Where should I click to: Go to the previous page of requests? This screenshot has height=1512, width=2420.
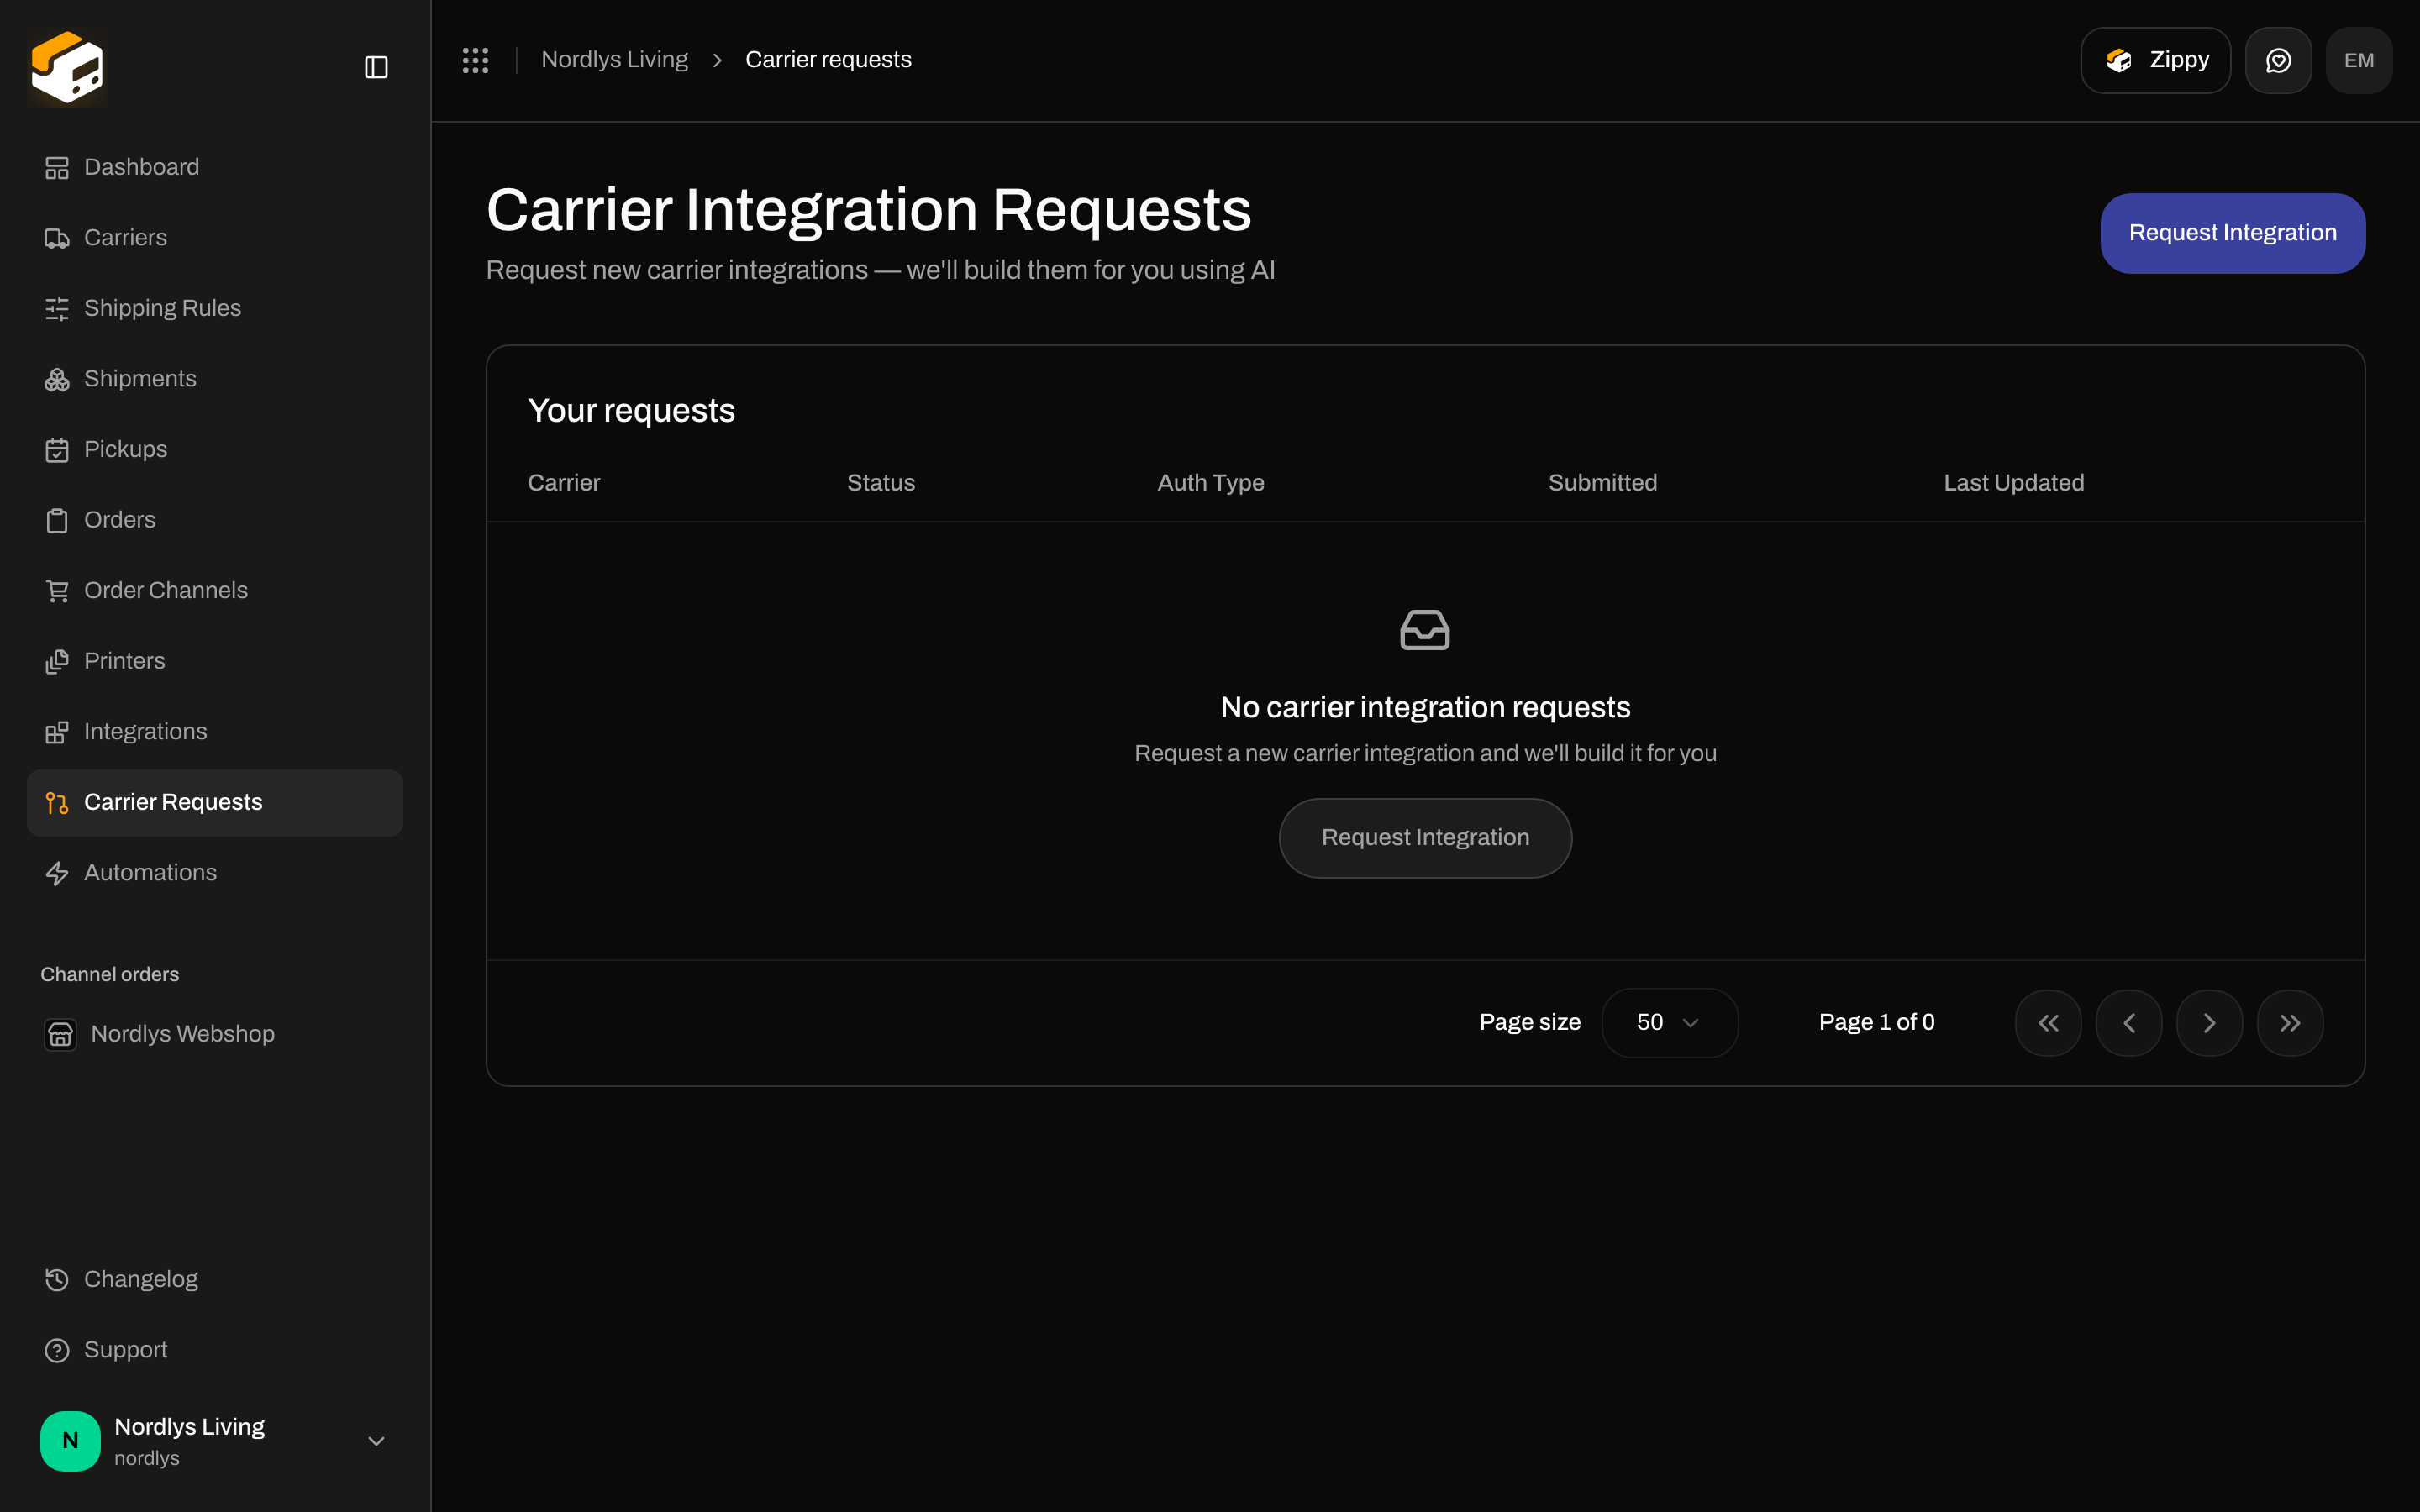2129,1023
